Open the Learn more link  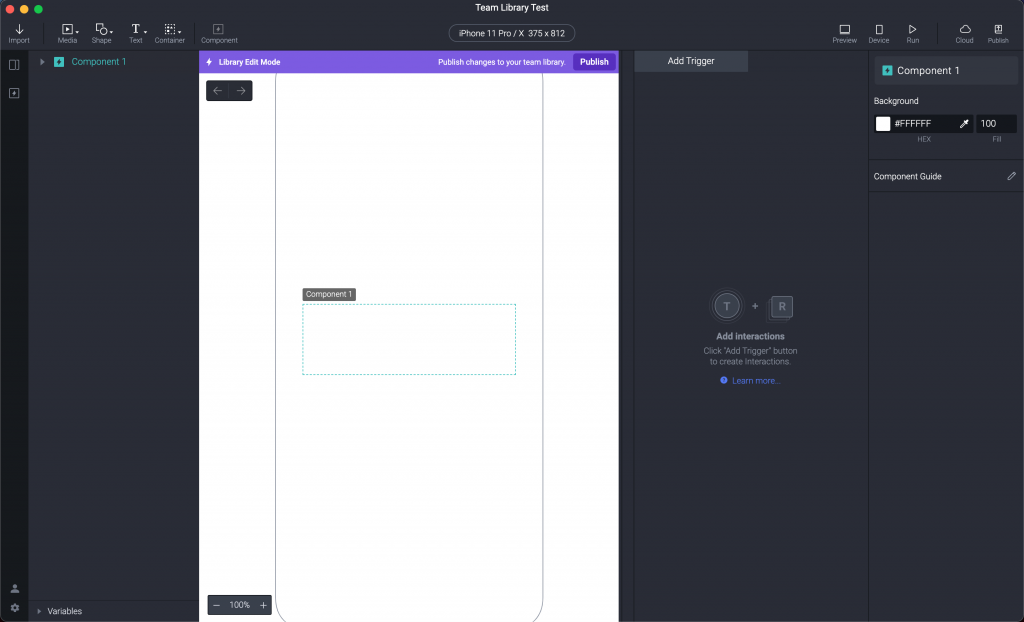(x=756, y=381)
